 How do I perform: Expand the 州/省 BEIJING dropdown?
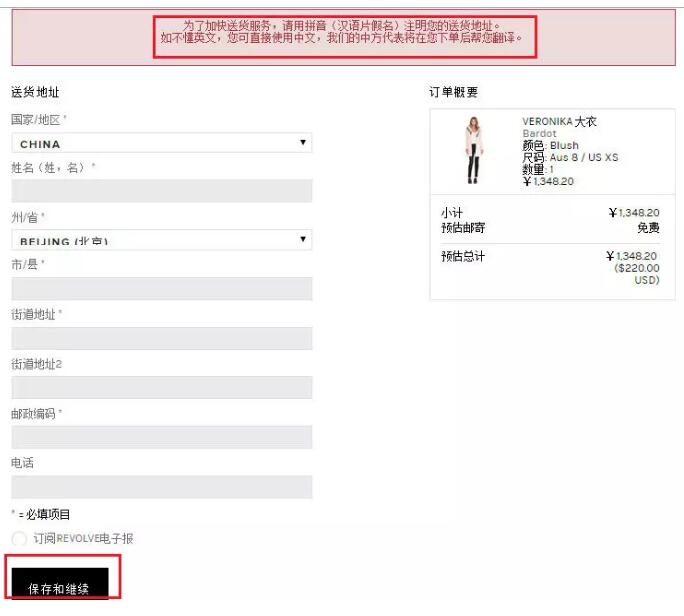[161, 240]
